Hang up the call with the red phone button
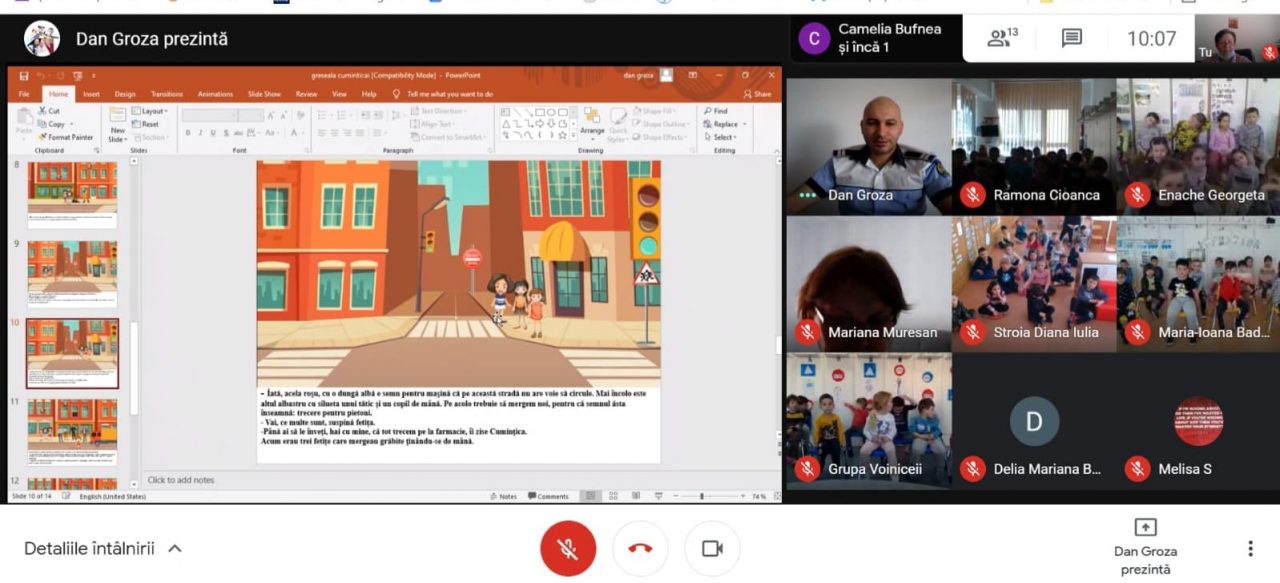Image resolution: width=1280 pixels, height=583 pixels. 640,548
